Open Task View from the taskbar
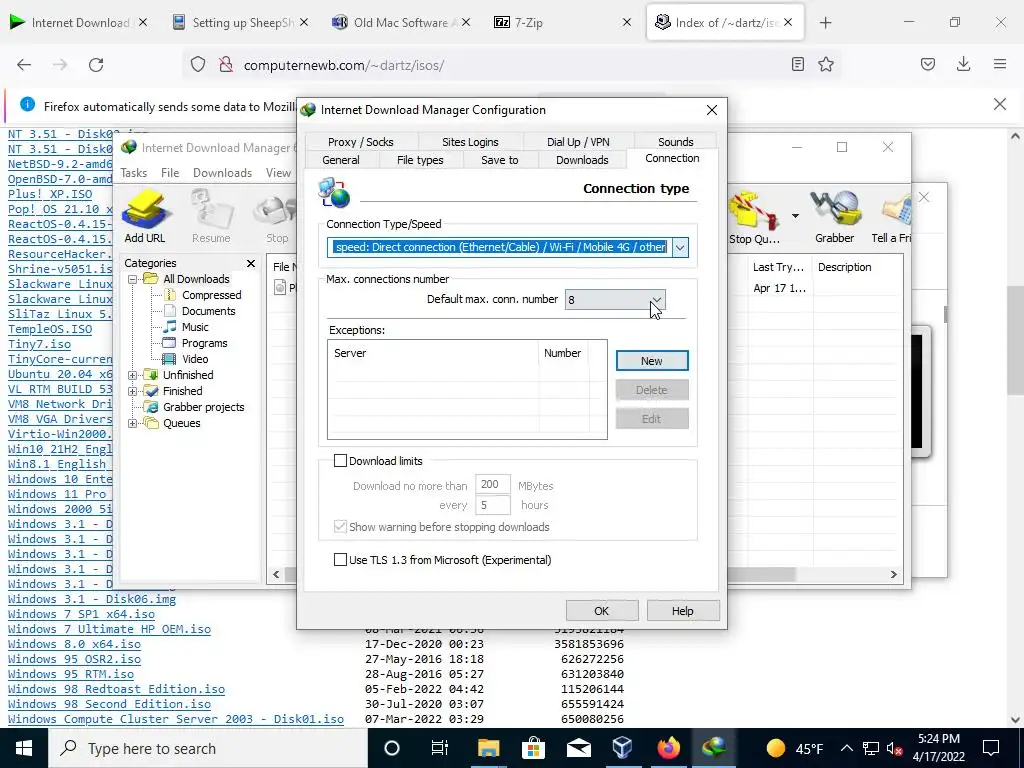This screenshot has width=1024, height=768. click(440, 748)
